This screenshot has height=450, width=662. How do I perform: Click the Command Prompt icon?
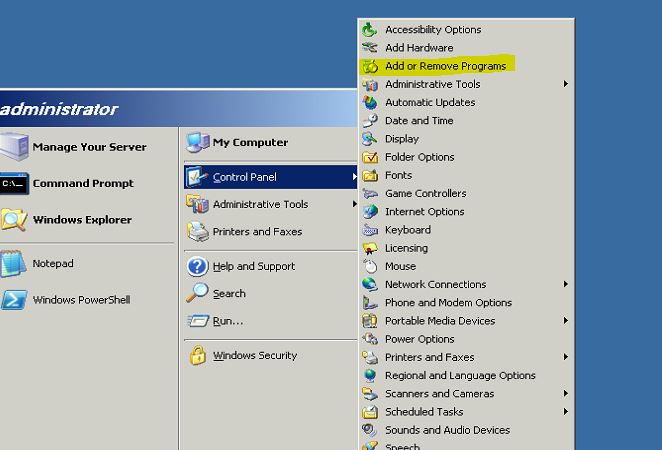click(x=14, y=183)
